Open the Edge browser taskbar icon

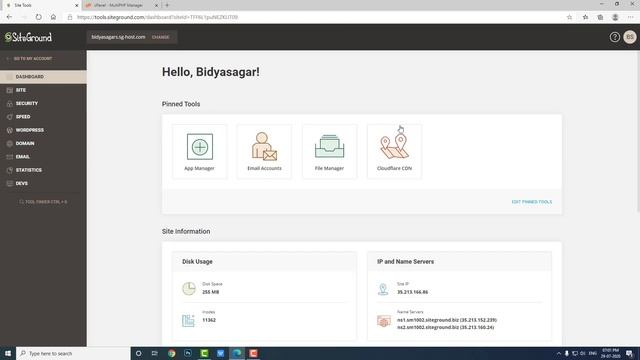coord(237,353)
